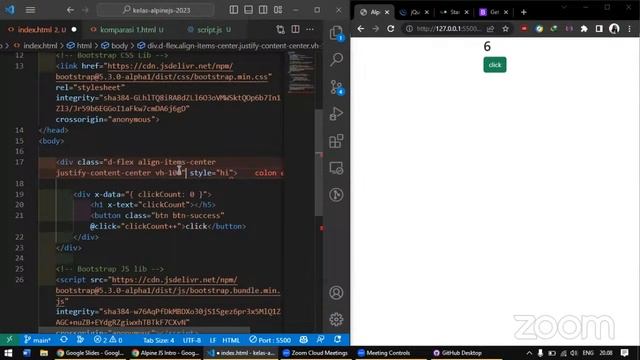640x360 pixels.
Task: Switch to Zoom Cloud Meetings taskbar item
Action: (x=315, y=353)
